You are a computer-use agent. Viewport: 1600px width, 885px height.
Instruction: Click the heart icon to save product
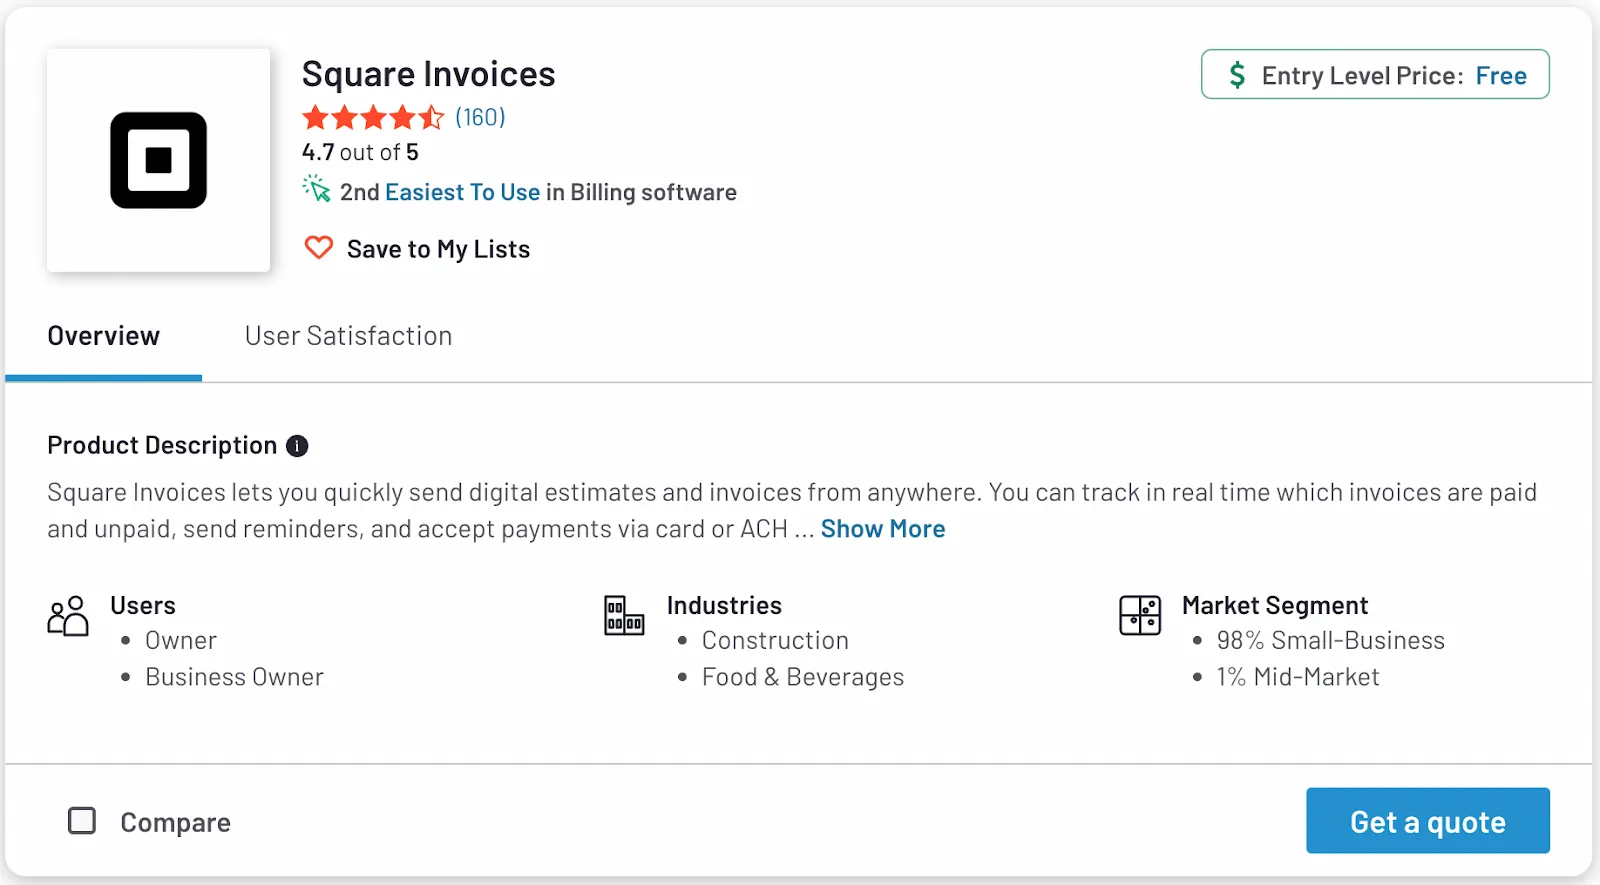318,248
